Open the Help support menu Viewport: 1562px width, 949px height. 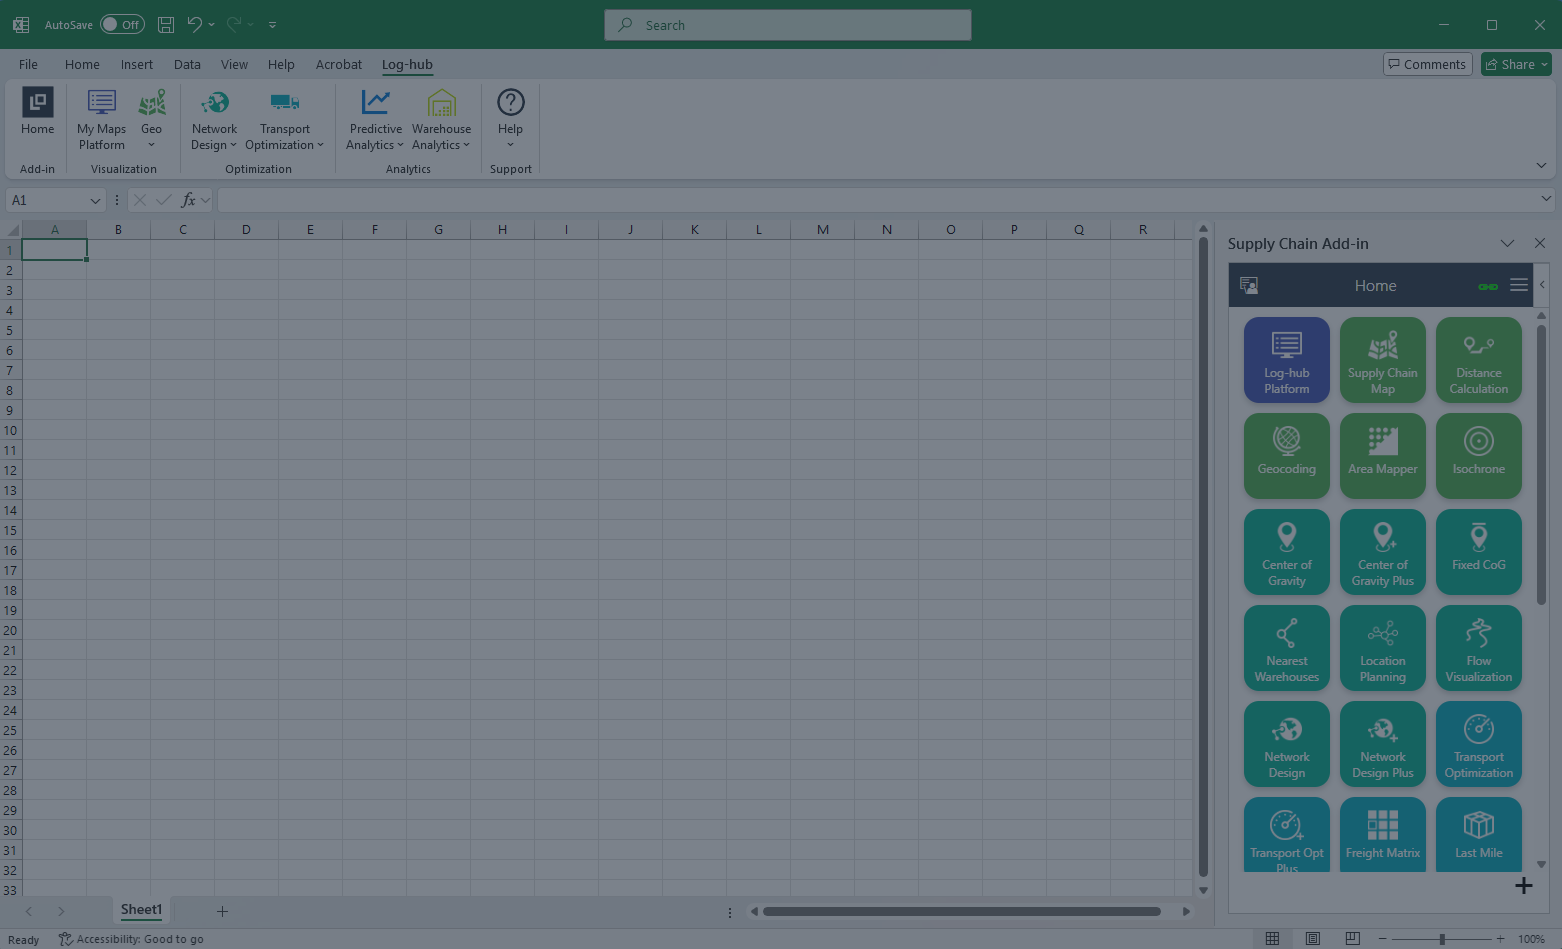[511, 120]
